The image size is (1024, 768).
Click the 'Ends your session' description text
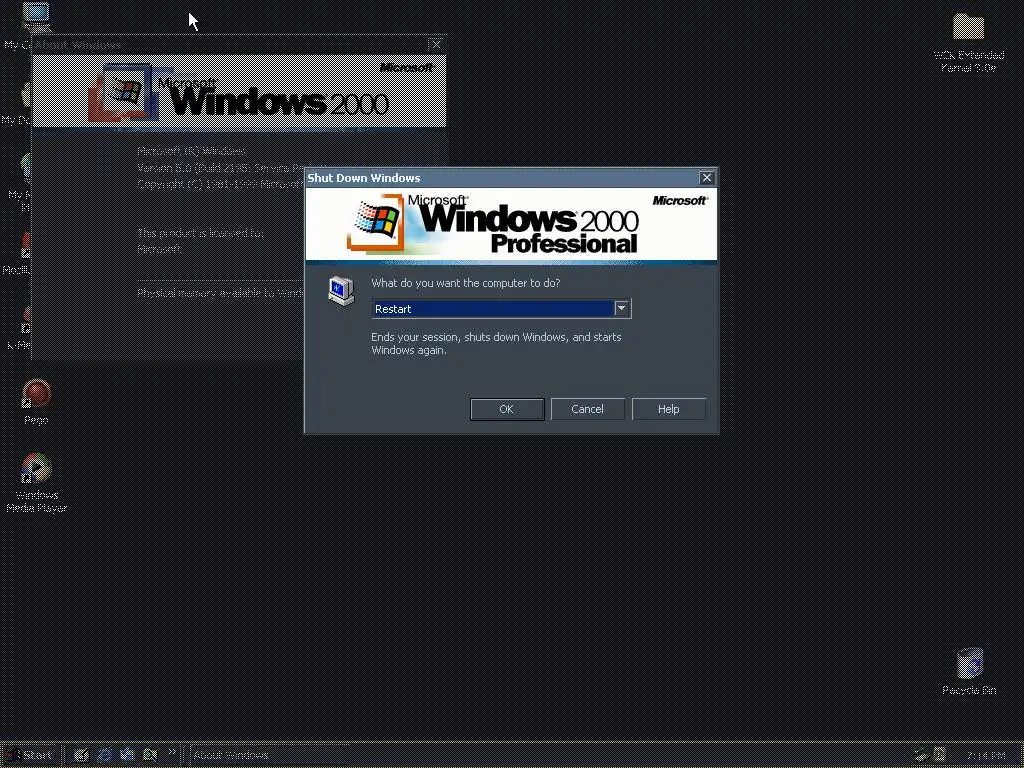[x=496, y=344]
